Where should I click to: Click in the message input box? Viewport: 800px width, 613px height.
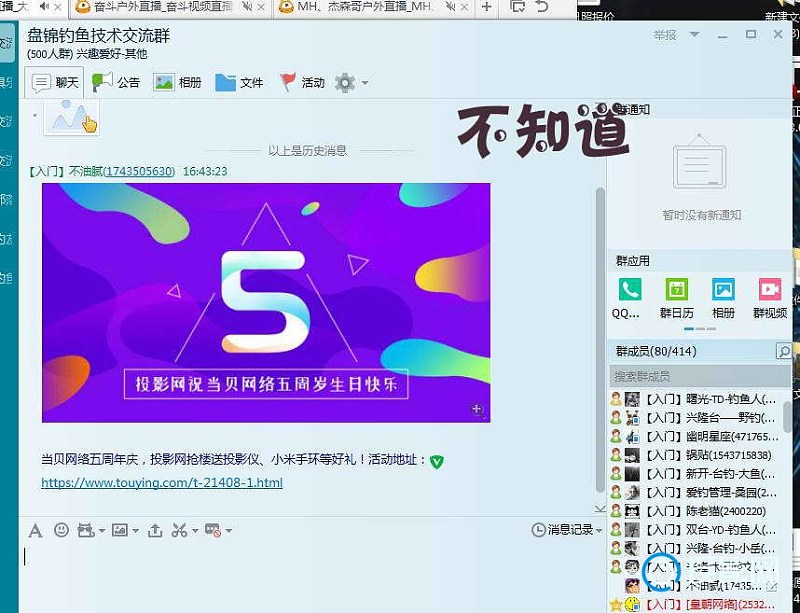pyautogui.click(x=311, y=576)
